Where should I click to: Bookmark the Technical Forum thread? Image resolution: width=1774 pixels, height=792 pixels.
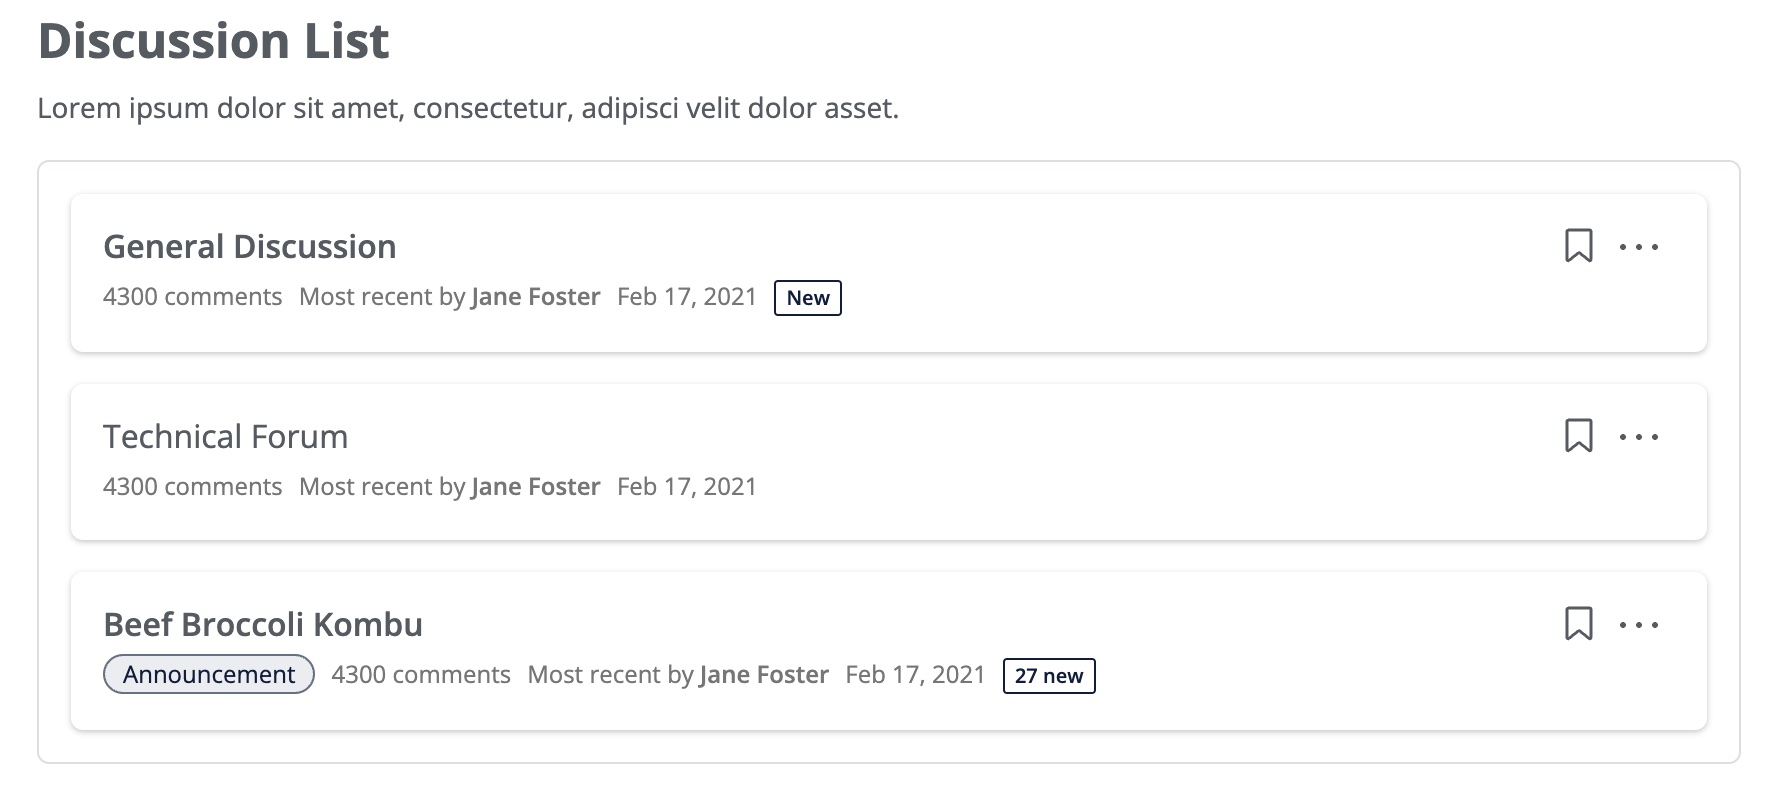1578,435
